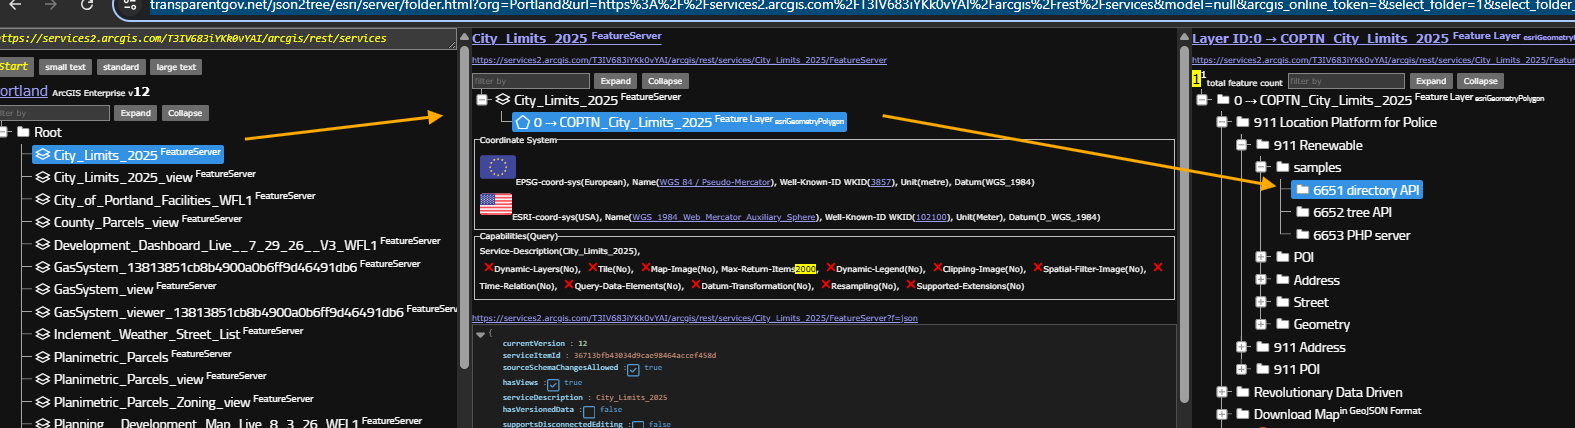1575x428 pixels.
Task: Switch to small text size
Action: [x=66, y=67]
